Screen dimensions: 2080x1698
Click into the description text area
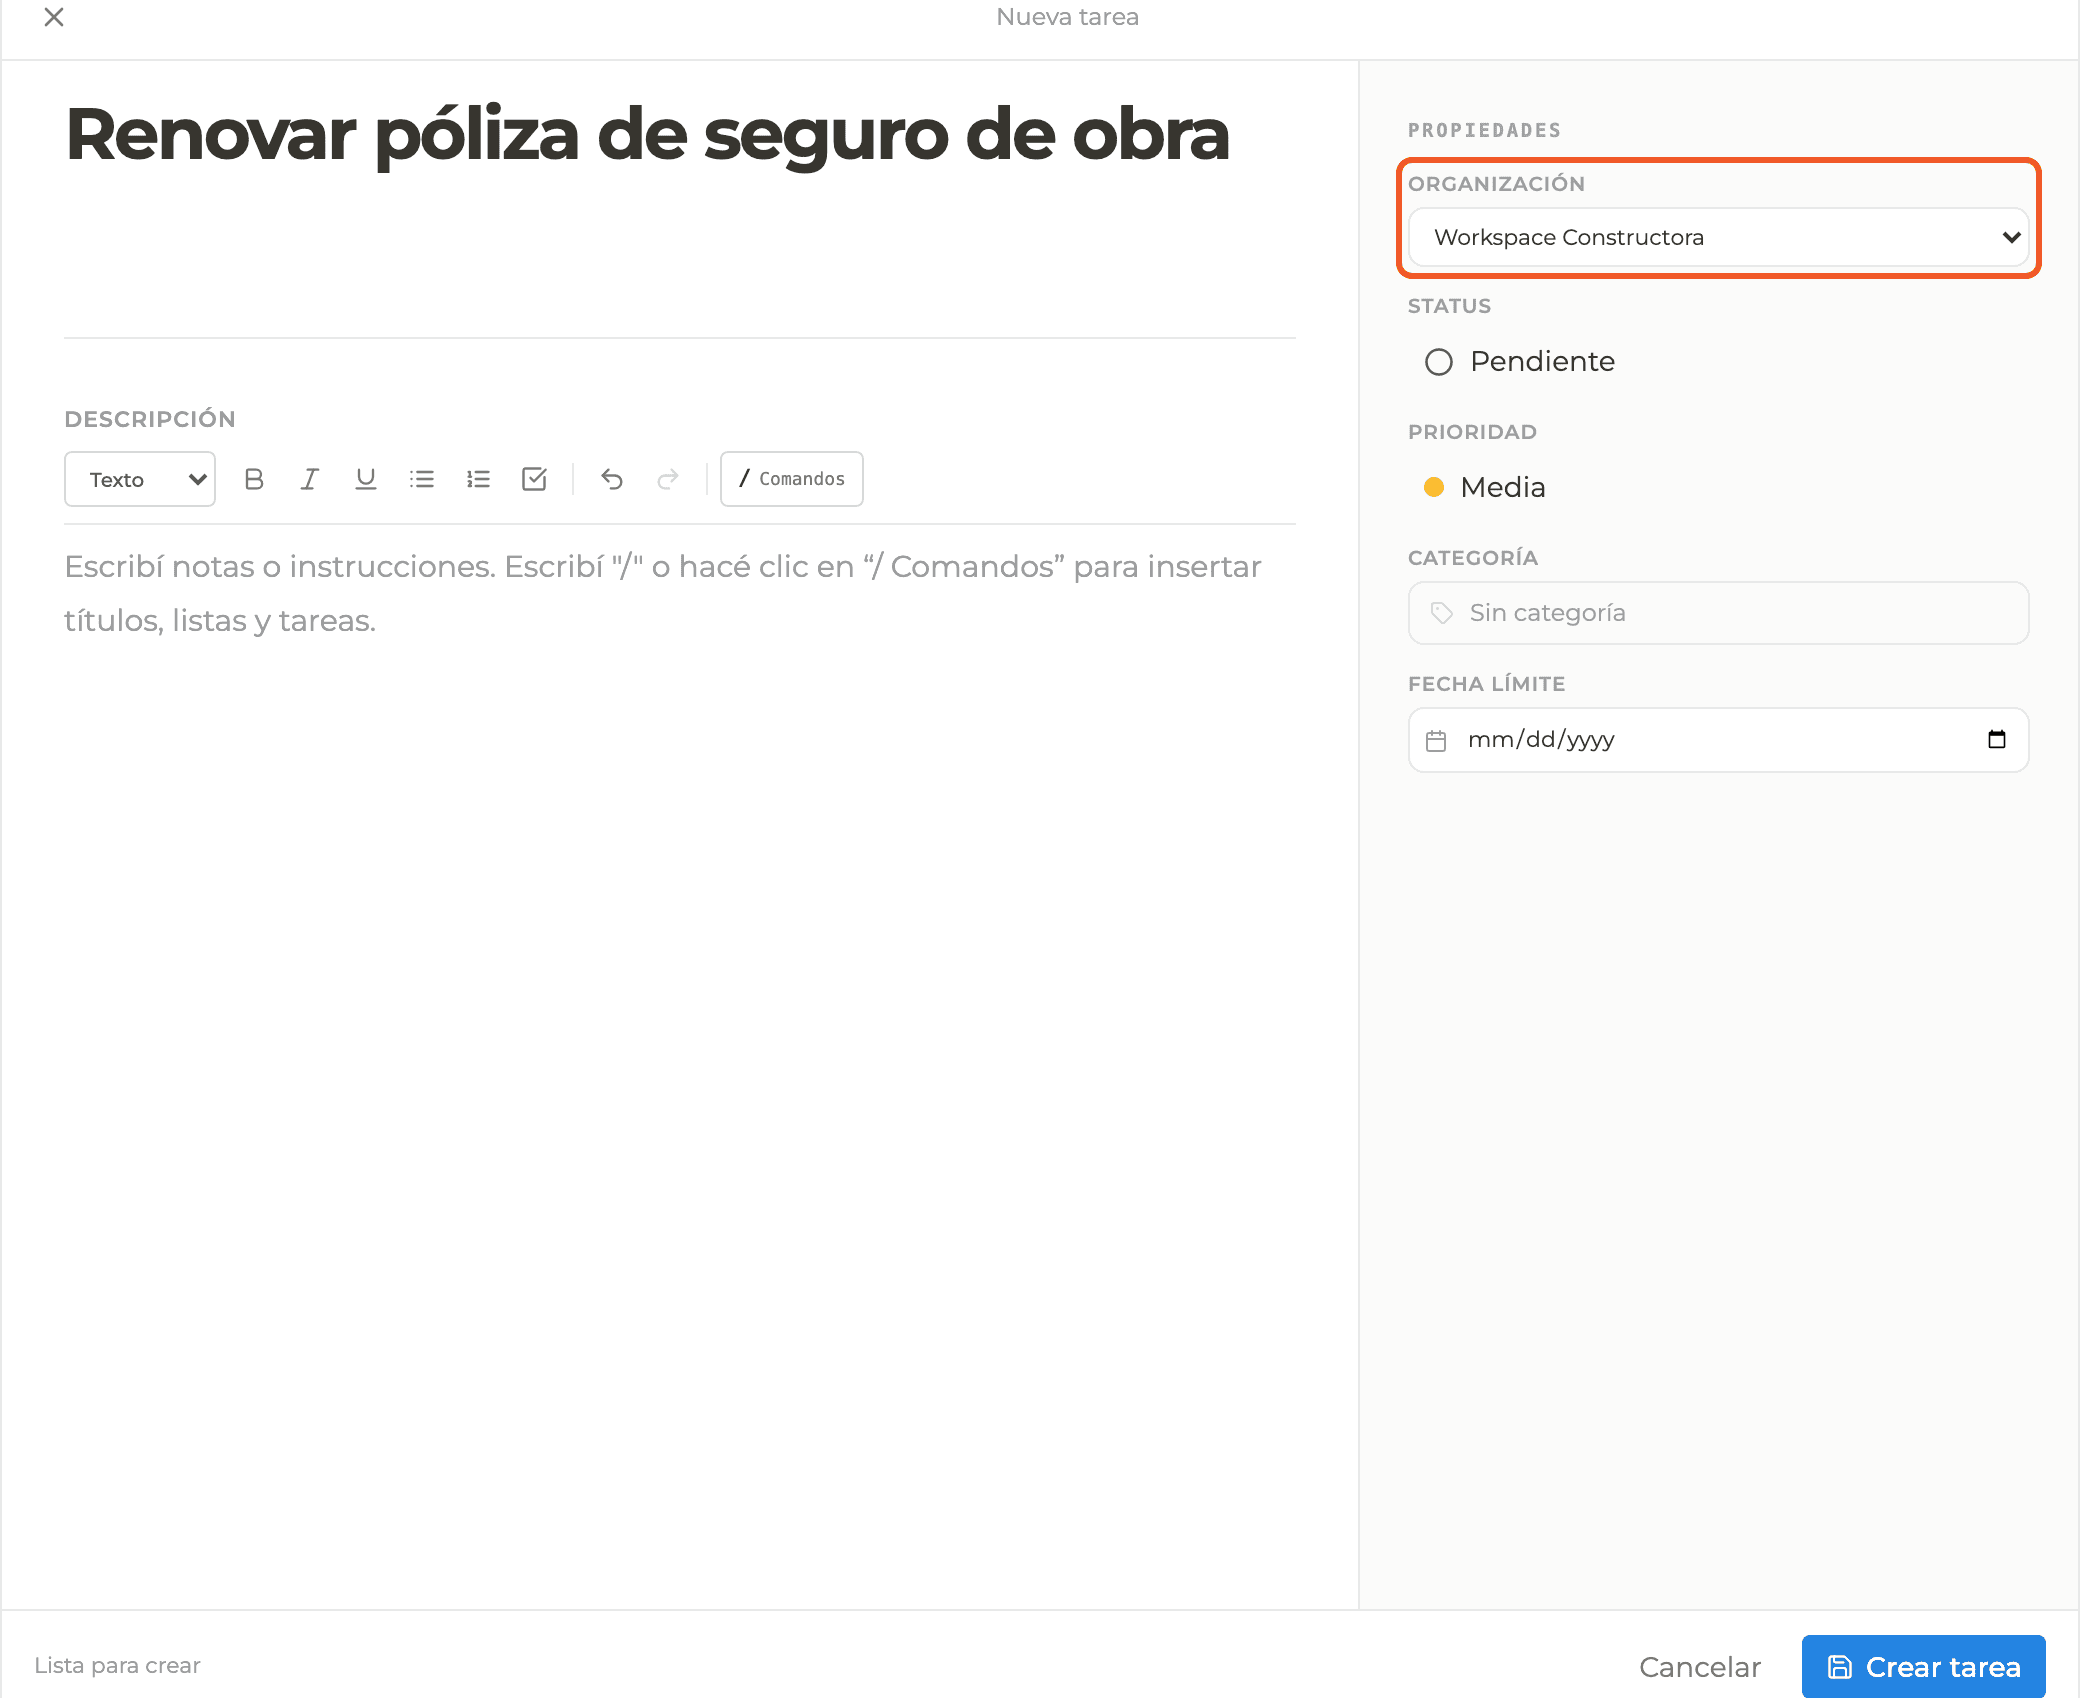click(680, 594)
